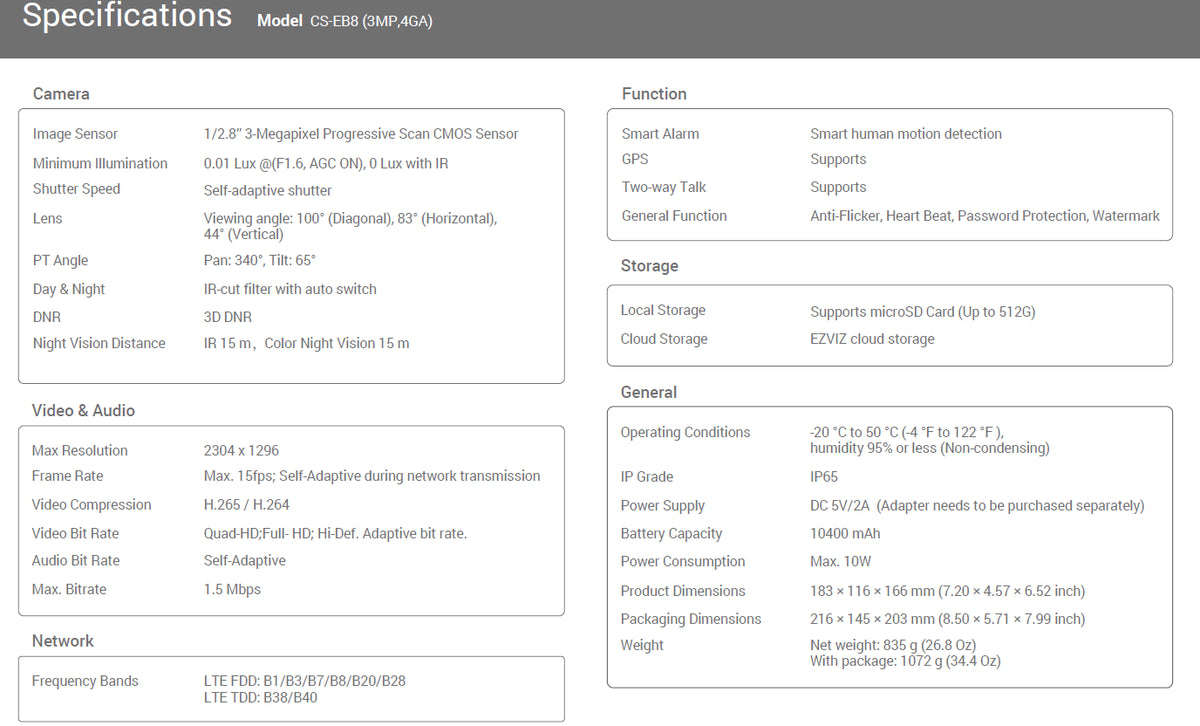The width and height of the screenshot is (1200, 726).
Task: Select the IP65 grade value
Action: pyautogui.click(x=824, y=477)
